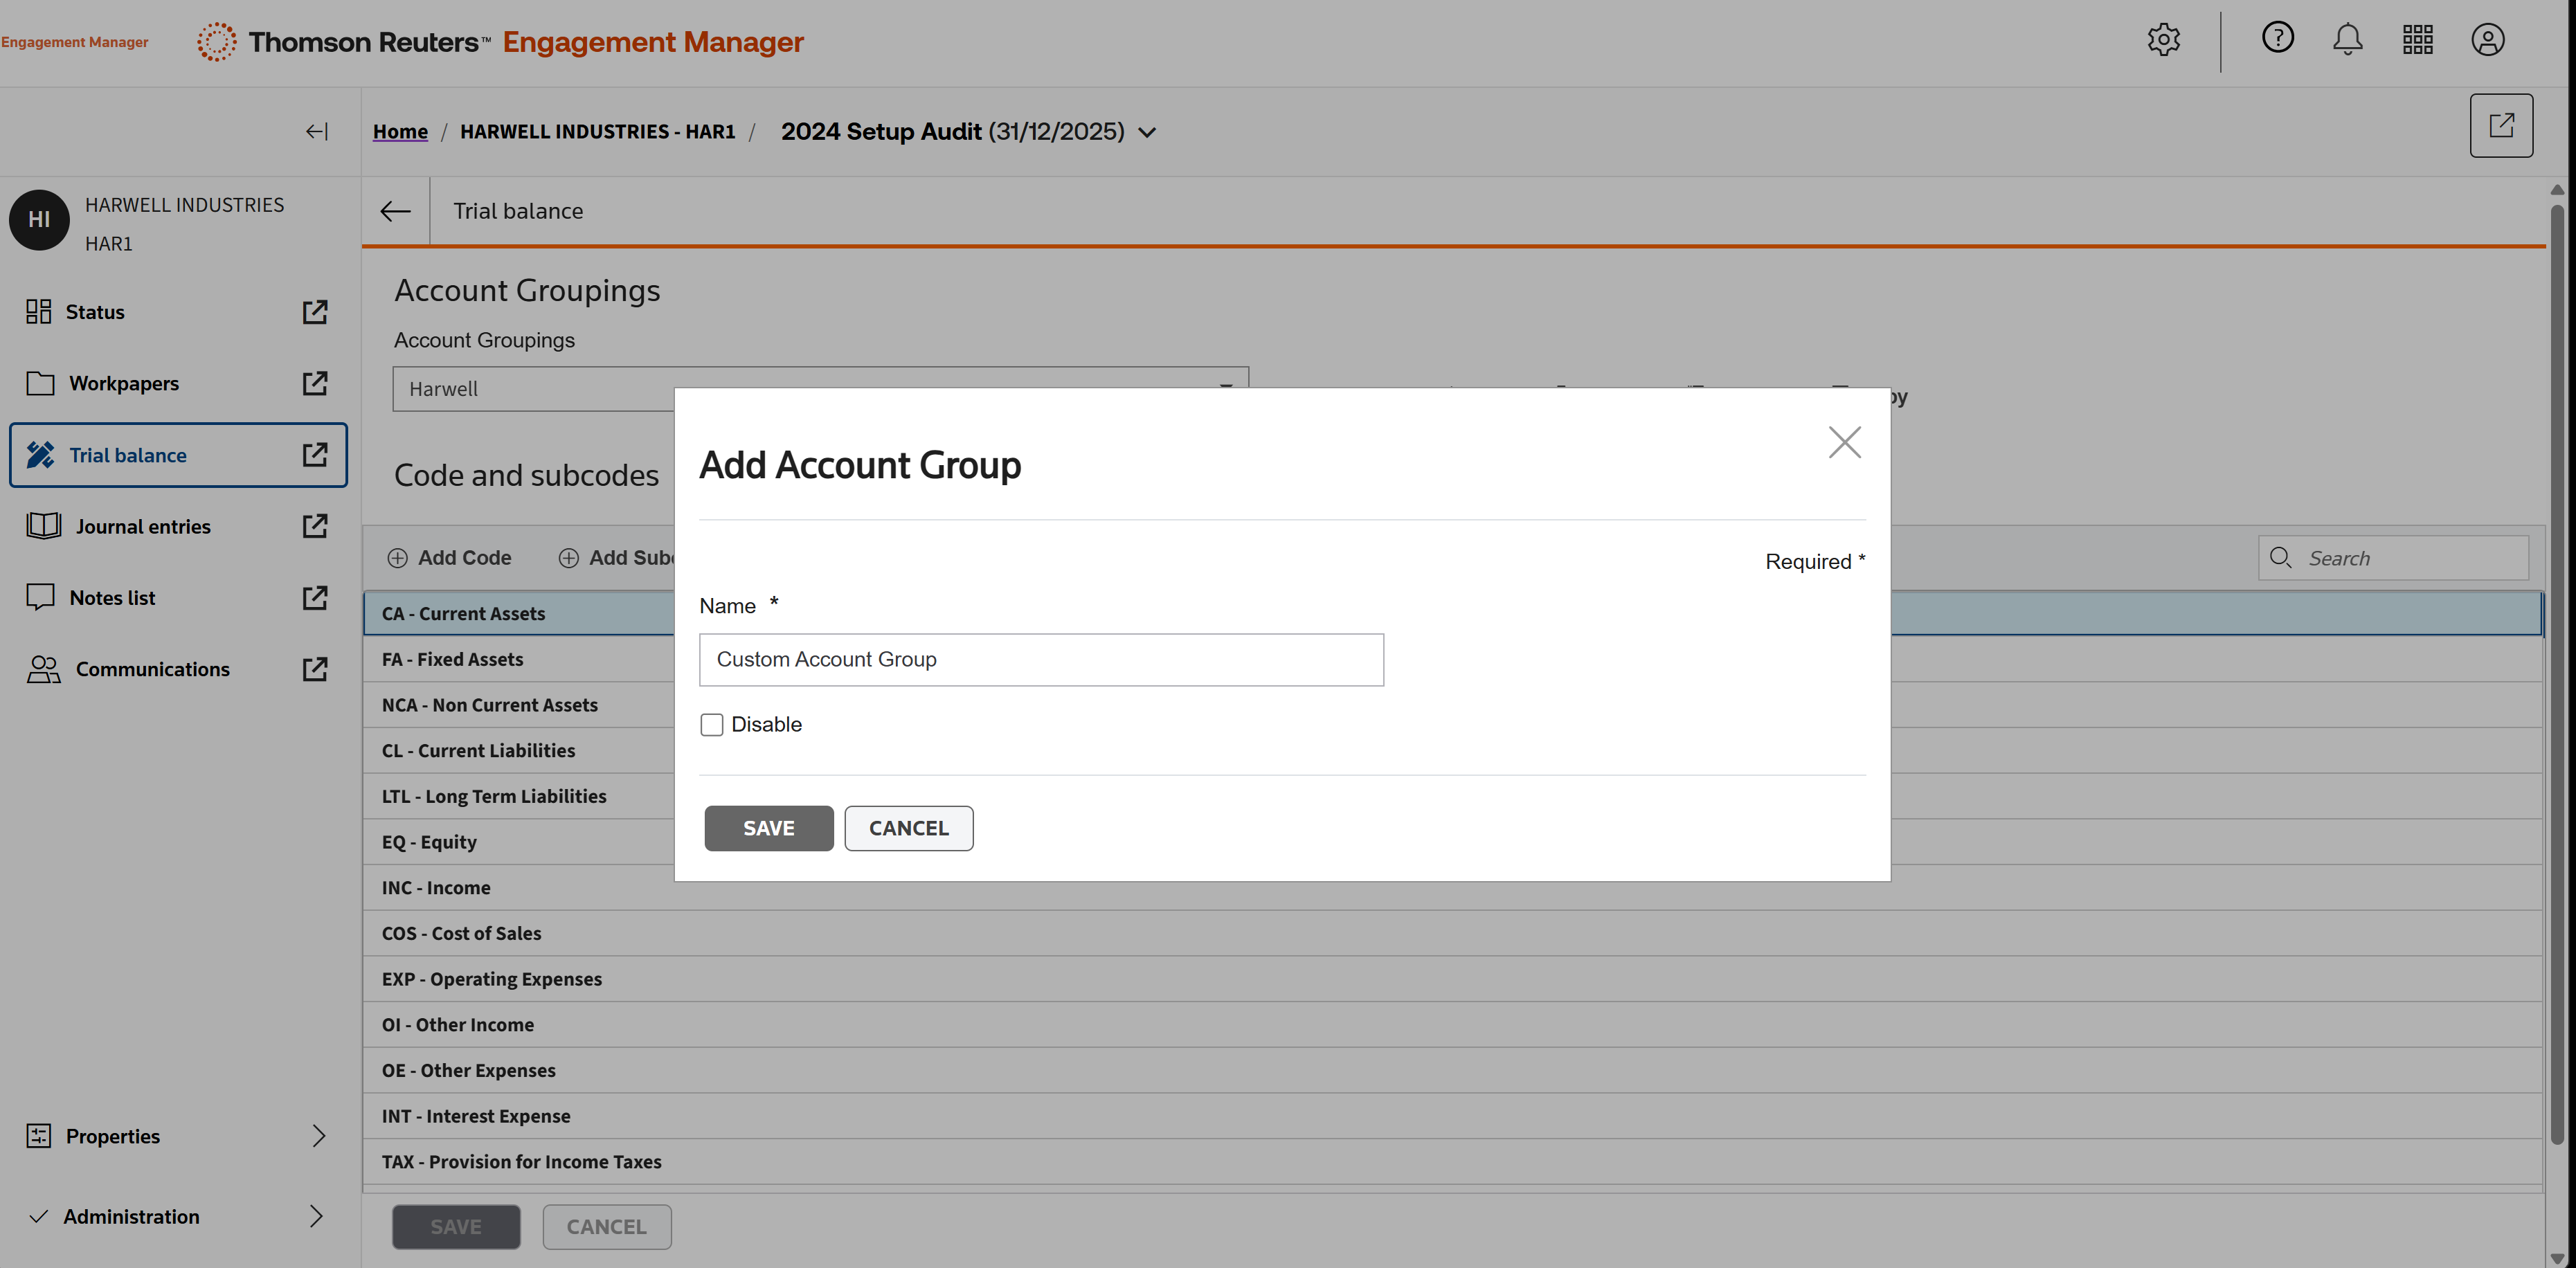Image resolution: width=2576 pixels, height=1268 pixels.
Task: Open Journal entries pop-out icon
Action: [315, 526]
